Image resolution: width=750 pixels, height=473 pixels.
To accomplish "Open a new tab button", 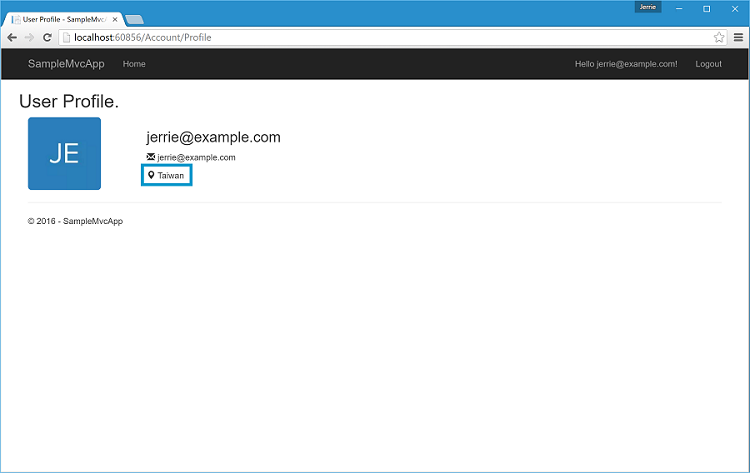I will [135, 20].
